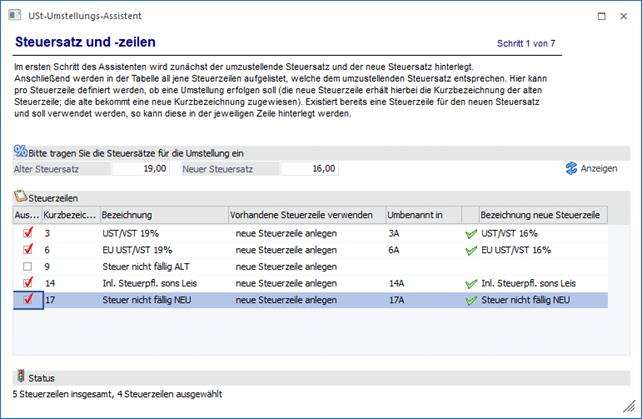
Task: Enable the checkbox for row 9
Action: coord(26,266)
